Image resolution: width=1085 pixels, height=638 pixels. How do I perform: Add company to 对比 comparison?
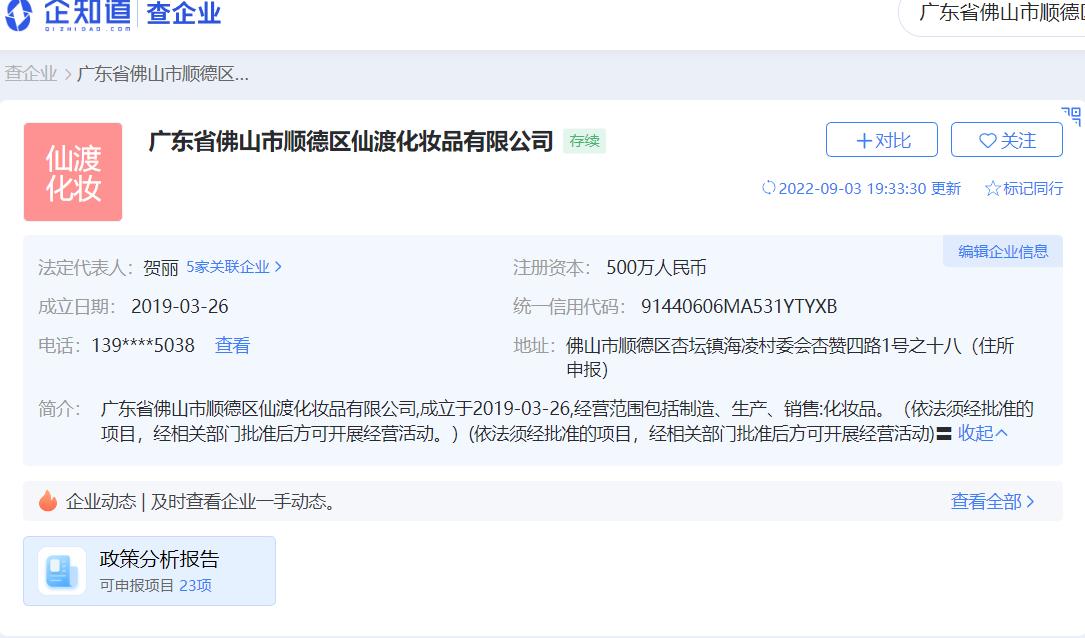(882, 140)
